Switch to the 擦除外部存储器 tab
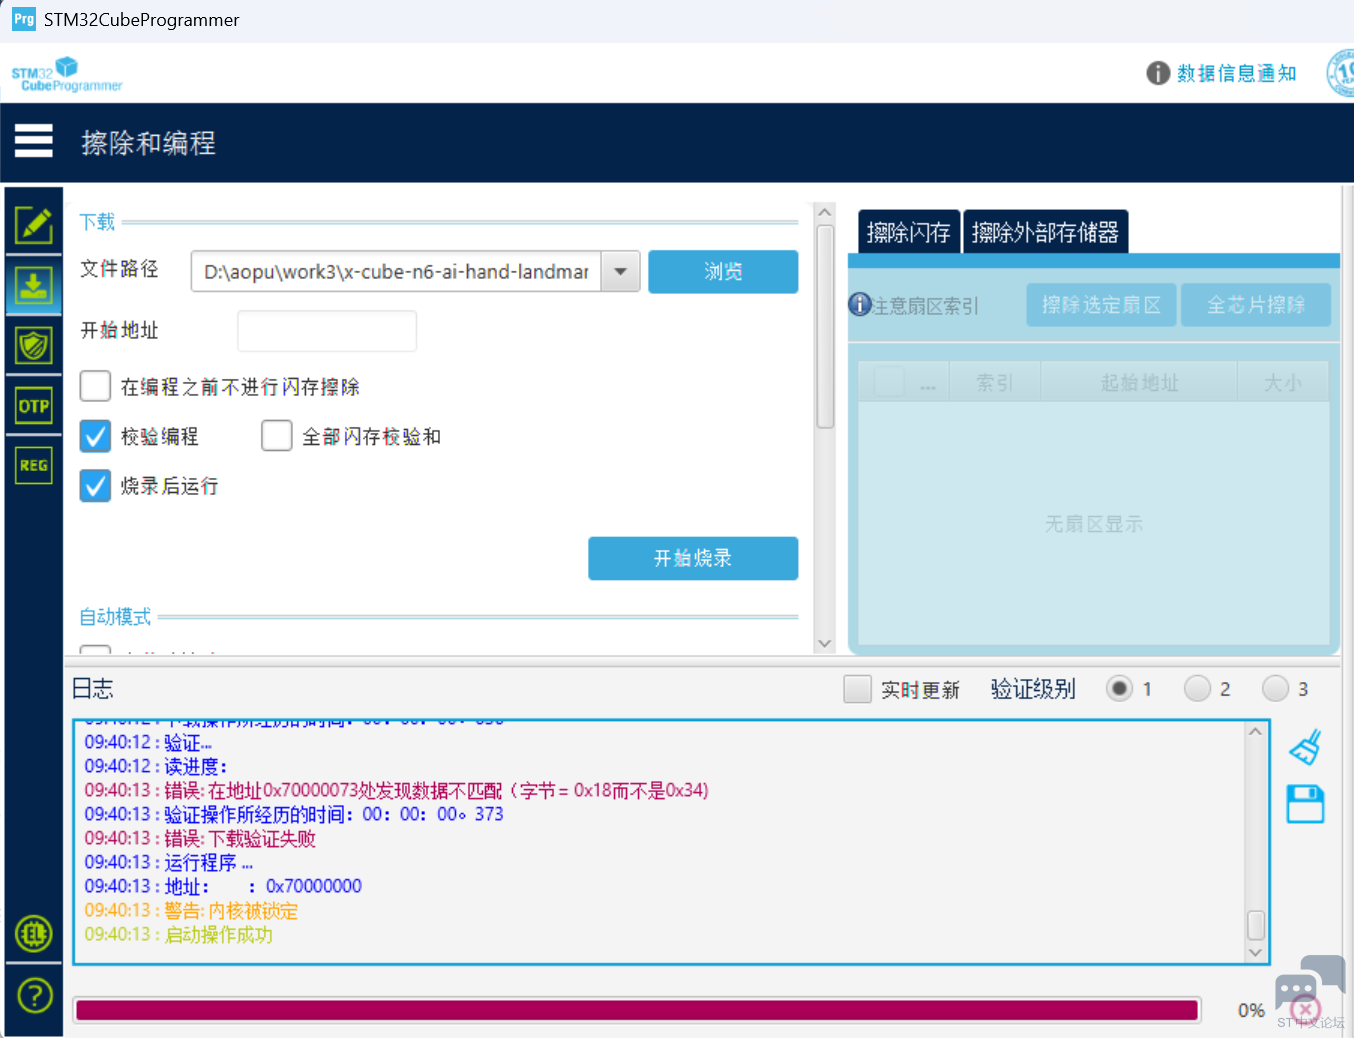This screenshot has width=1354, height=1038. 1046,232
